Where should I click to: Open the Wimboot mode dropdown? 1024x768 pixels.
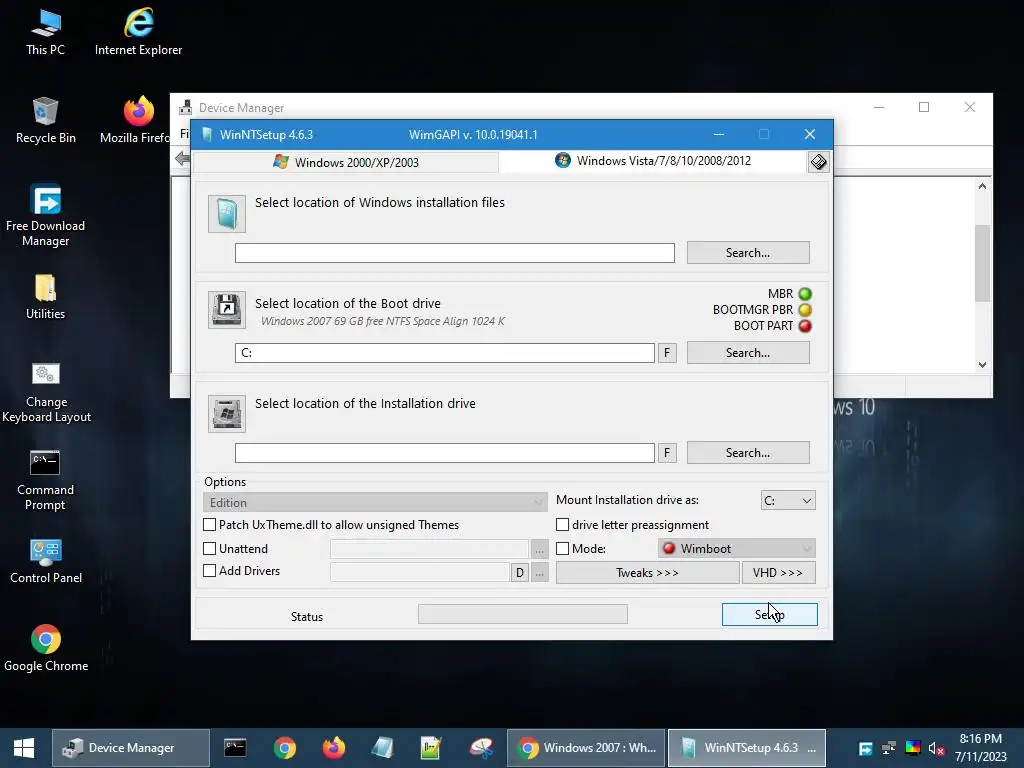737,549
